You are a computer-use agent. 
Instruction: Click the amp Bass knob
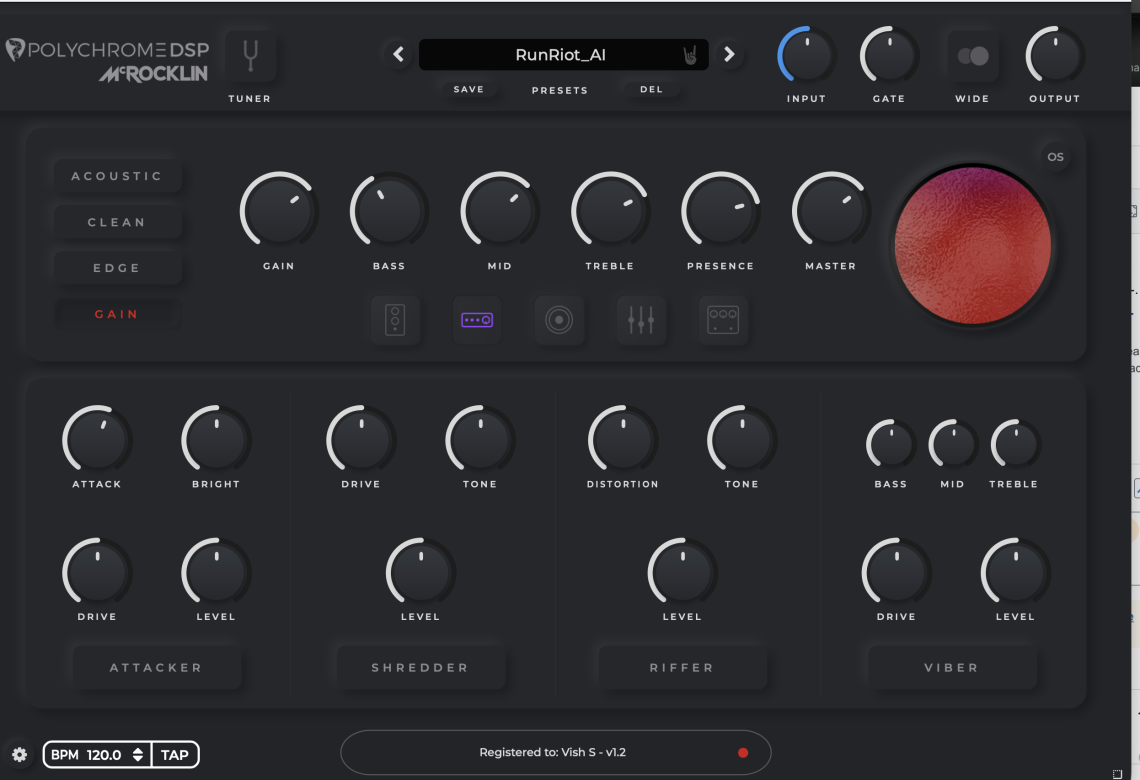tap(389, 211)
